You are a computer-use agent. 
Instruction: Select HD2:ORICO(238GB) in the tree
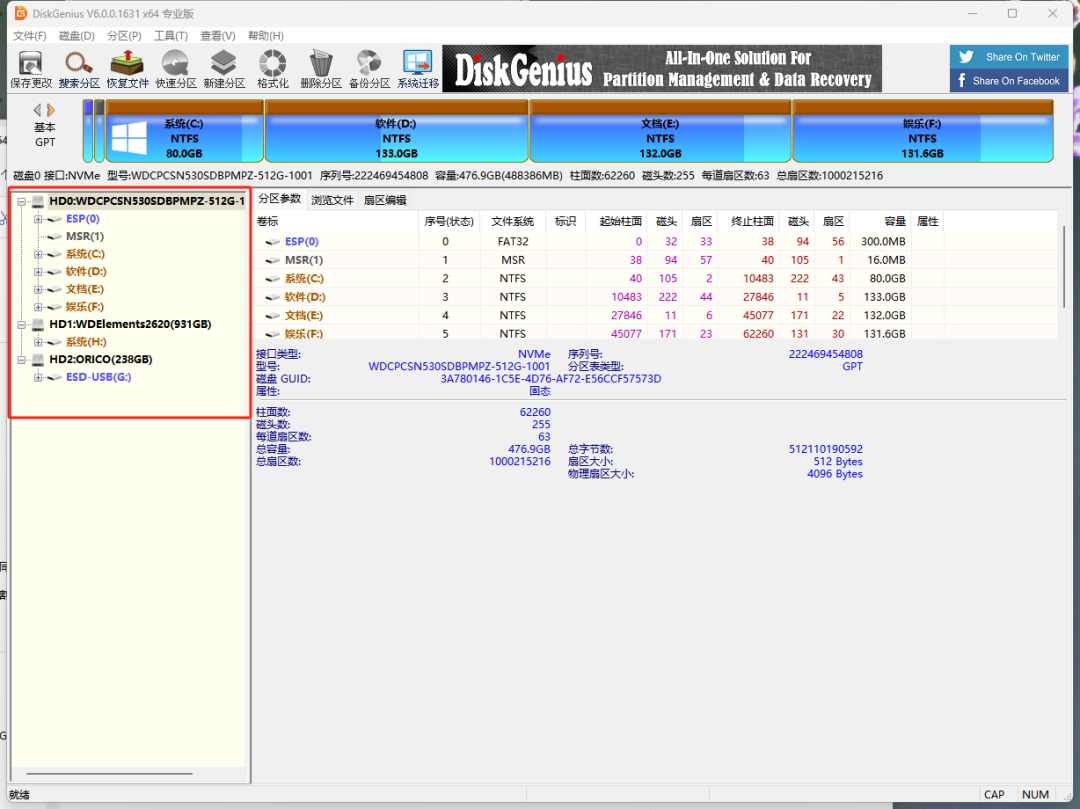coord(101,359)
